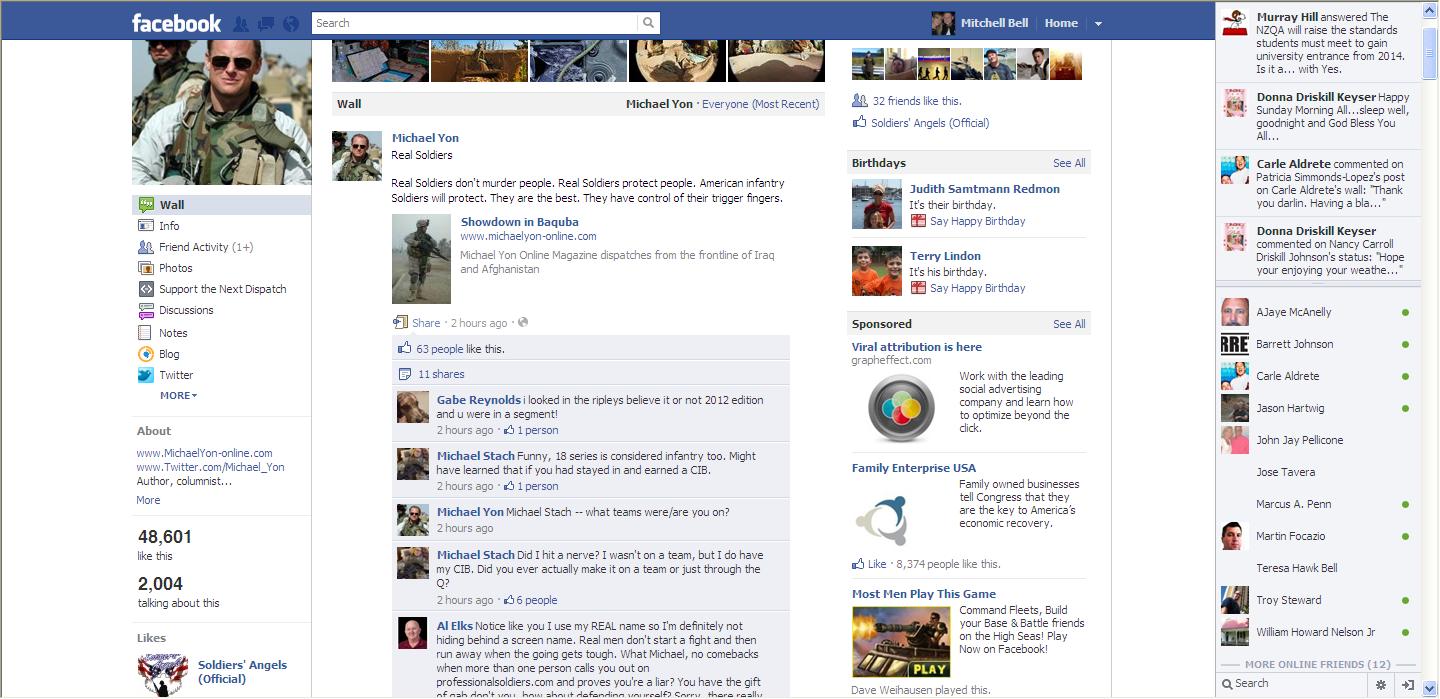Click 6 people likes on Michael Stach comment
Viewport: 1440px width, 699px height.
click(537, 600)
